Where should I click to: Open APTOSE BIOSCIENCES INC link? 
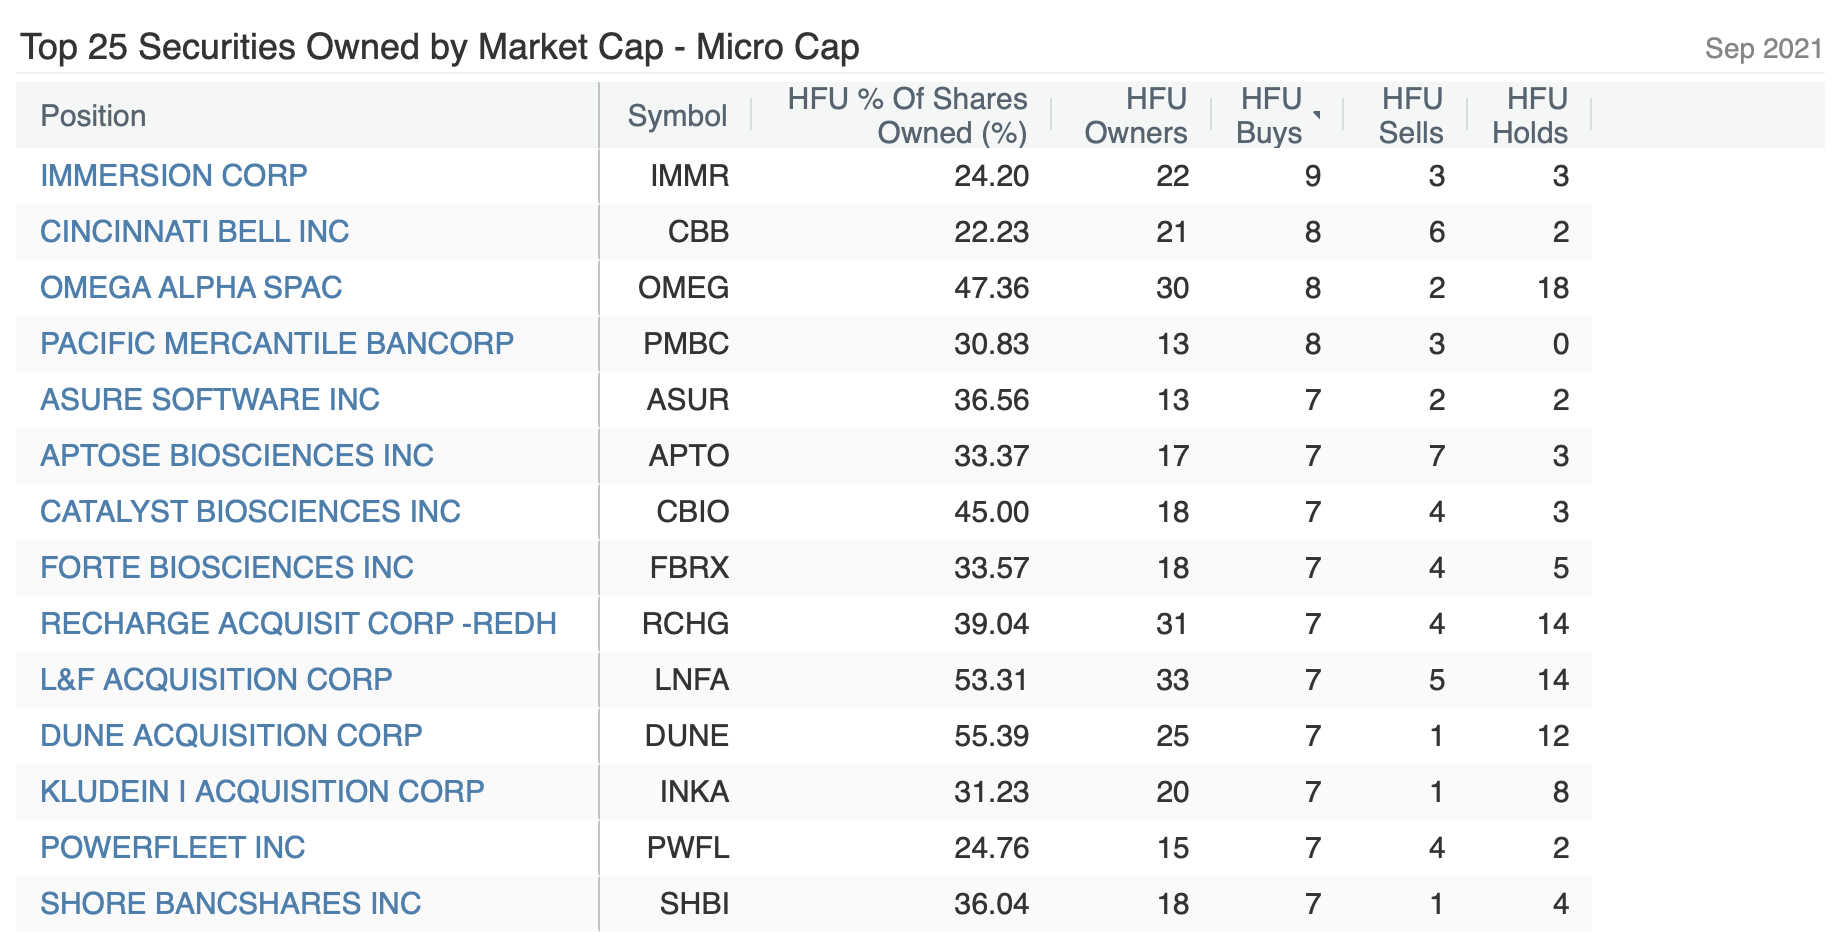coord(236,456)
